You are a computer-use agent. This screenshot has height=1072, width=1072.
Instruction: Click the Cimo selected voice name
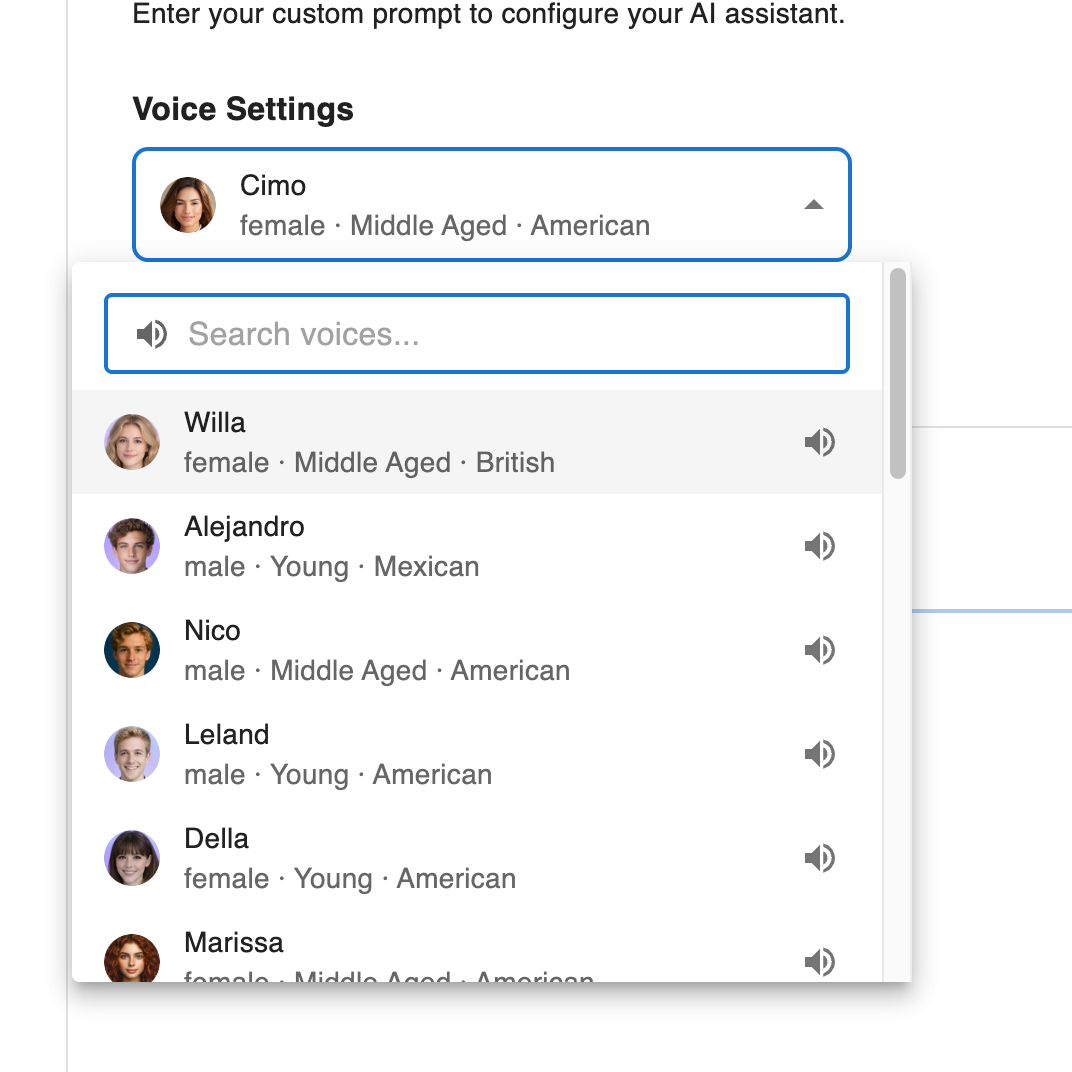pos(273,185)
